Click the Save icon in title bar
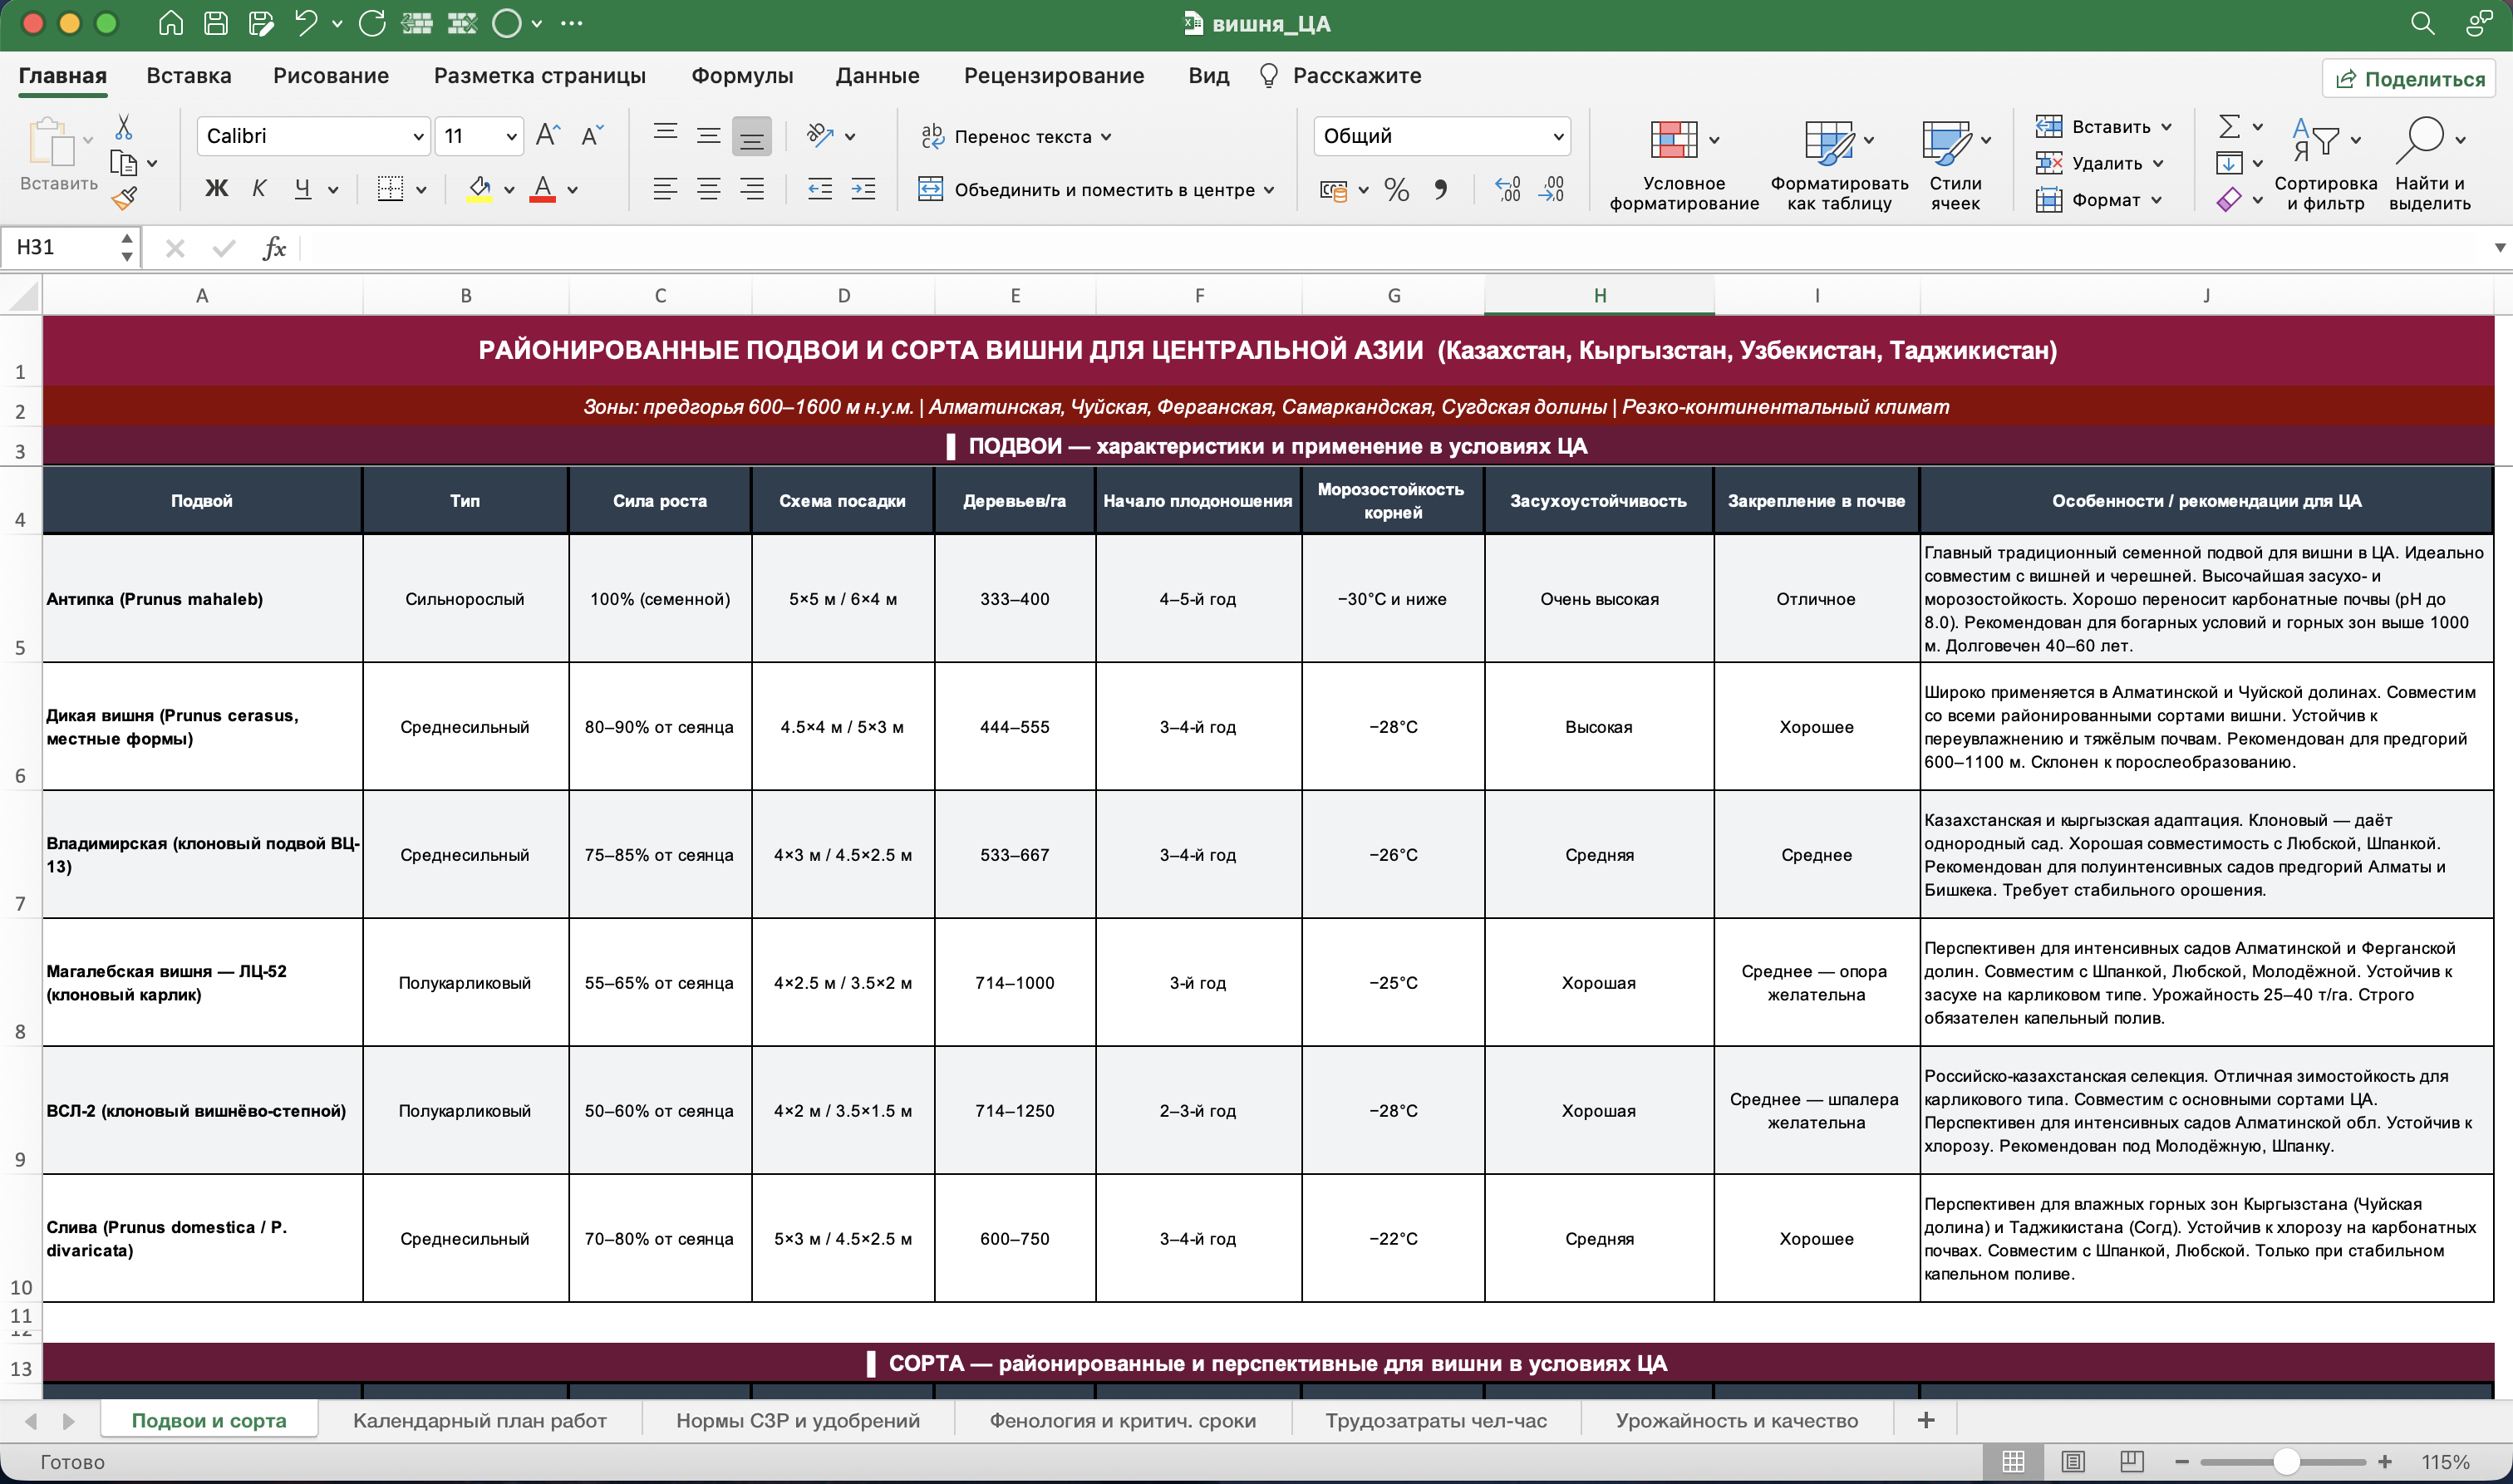2513x1484 pixels. 216,23
